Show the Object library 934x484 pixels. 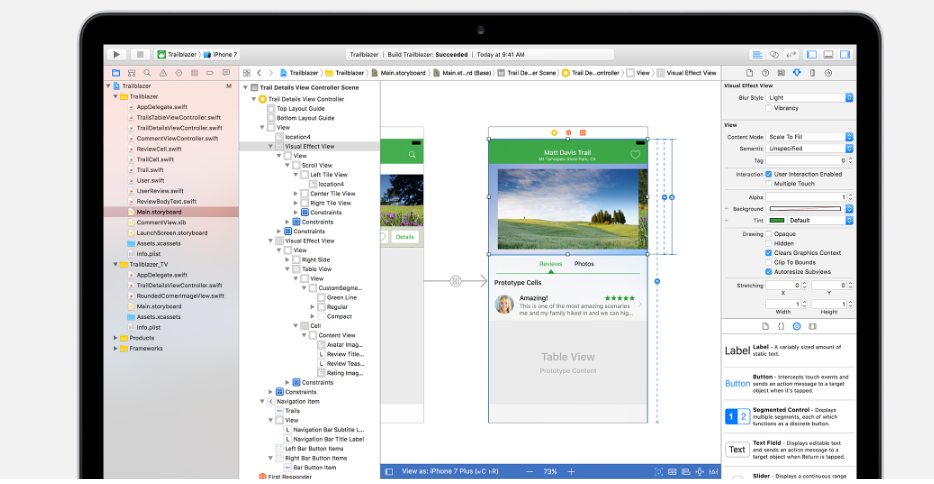pos(796,326)
